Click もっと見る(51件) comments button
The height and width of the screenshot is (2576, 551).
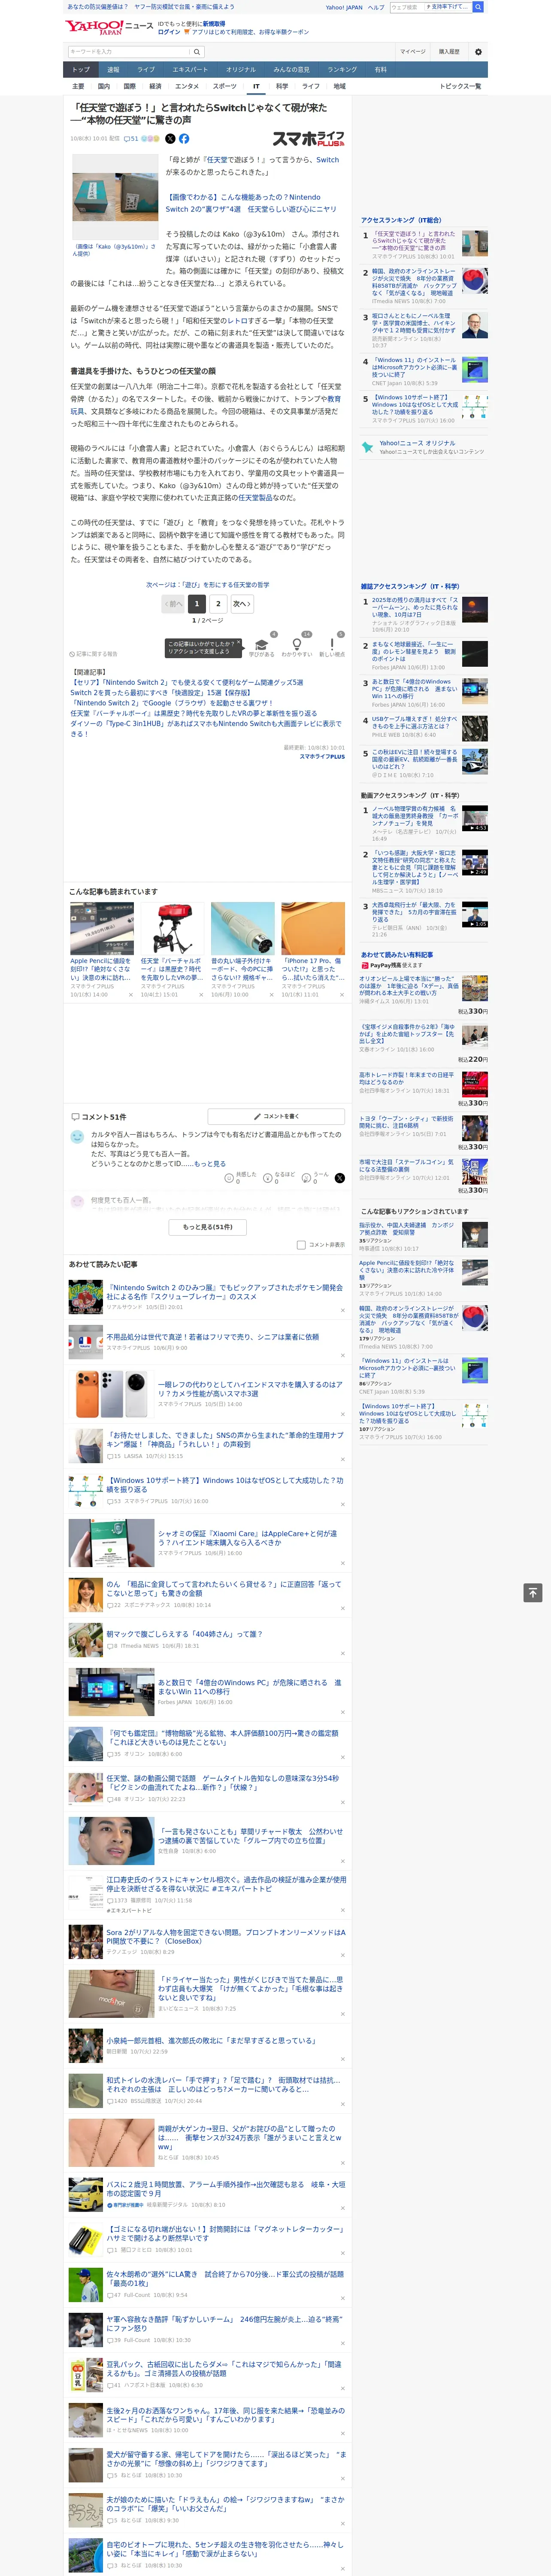point(208,1227)
